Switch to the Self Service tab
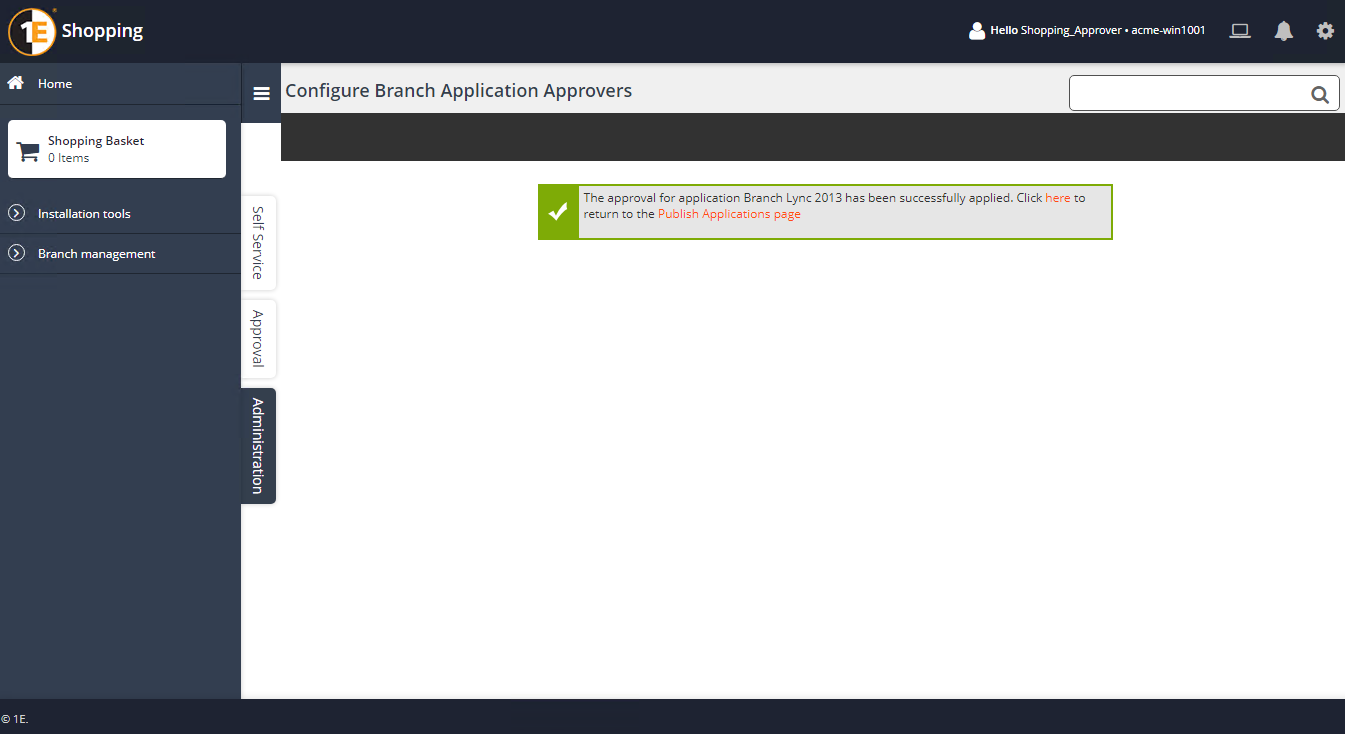The image size is (1345, 734). point(258,243)
